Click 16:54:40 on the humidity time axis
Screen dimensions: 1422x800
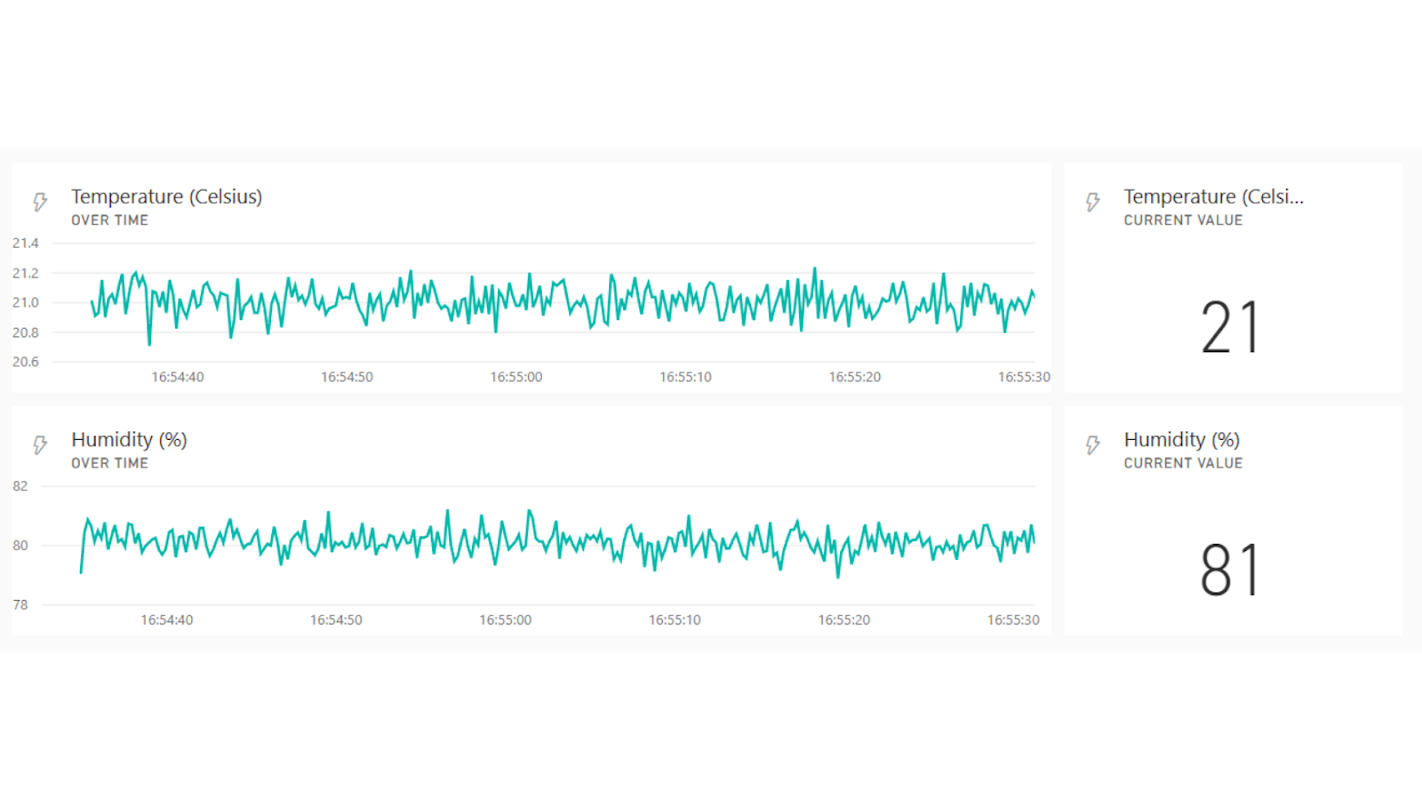coord(167,620)
